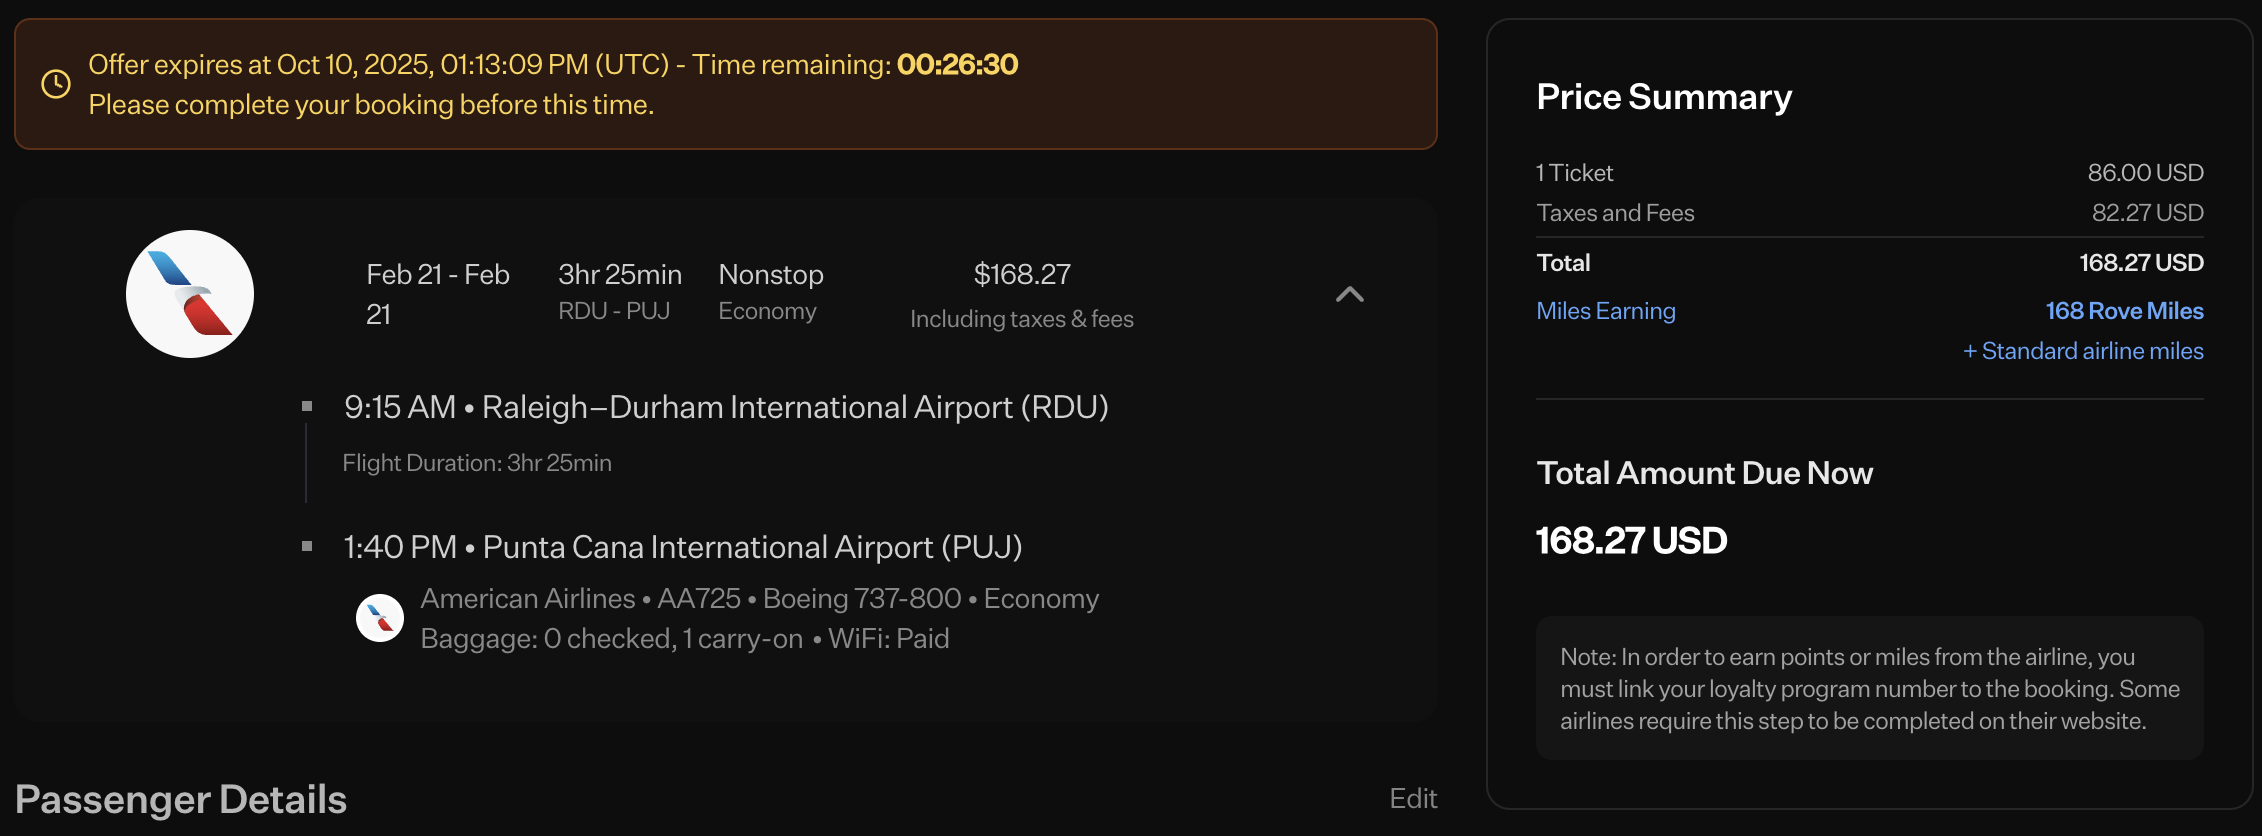This screenshot has height=836, width=2262.
Task: Click the Total Amount Due Now figure
Action: (1631, 541)
